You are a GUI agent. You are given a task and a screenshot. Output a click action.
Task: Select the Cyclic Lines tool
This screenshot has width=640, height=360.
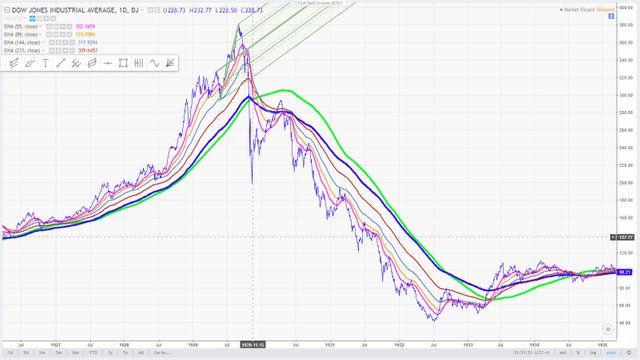point(139,63)
